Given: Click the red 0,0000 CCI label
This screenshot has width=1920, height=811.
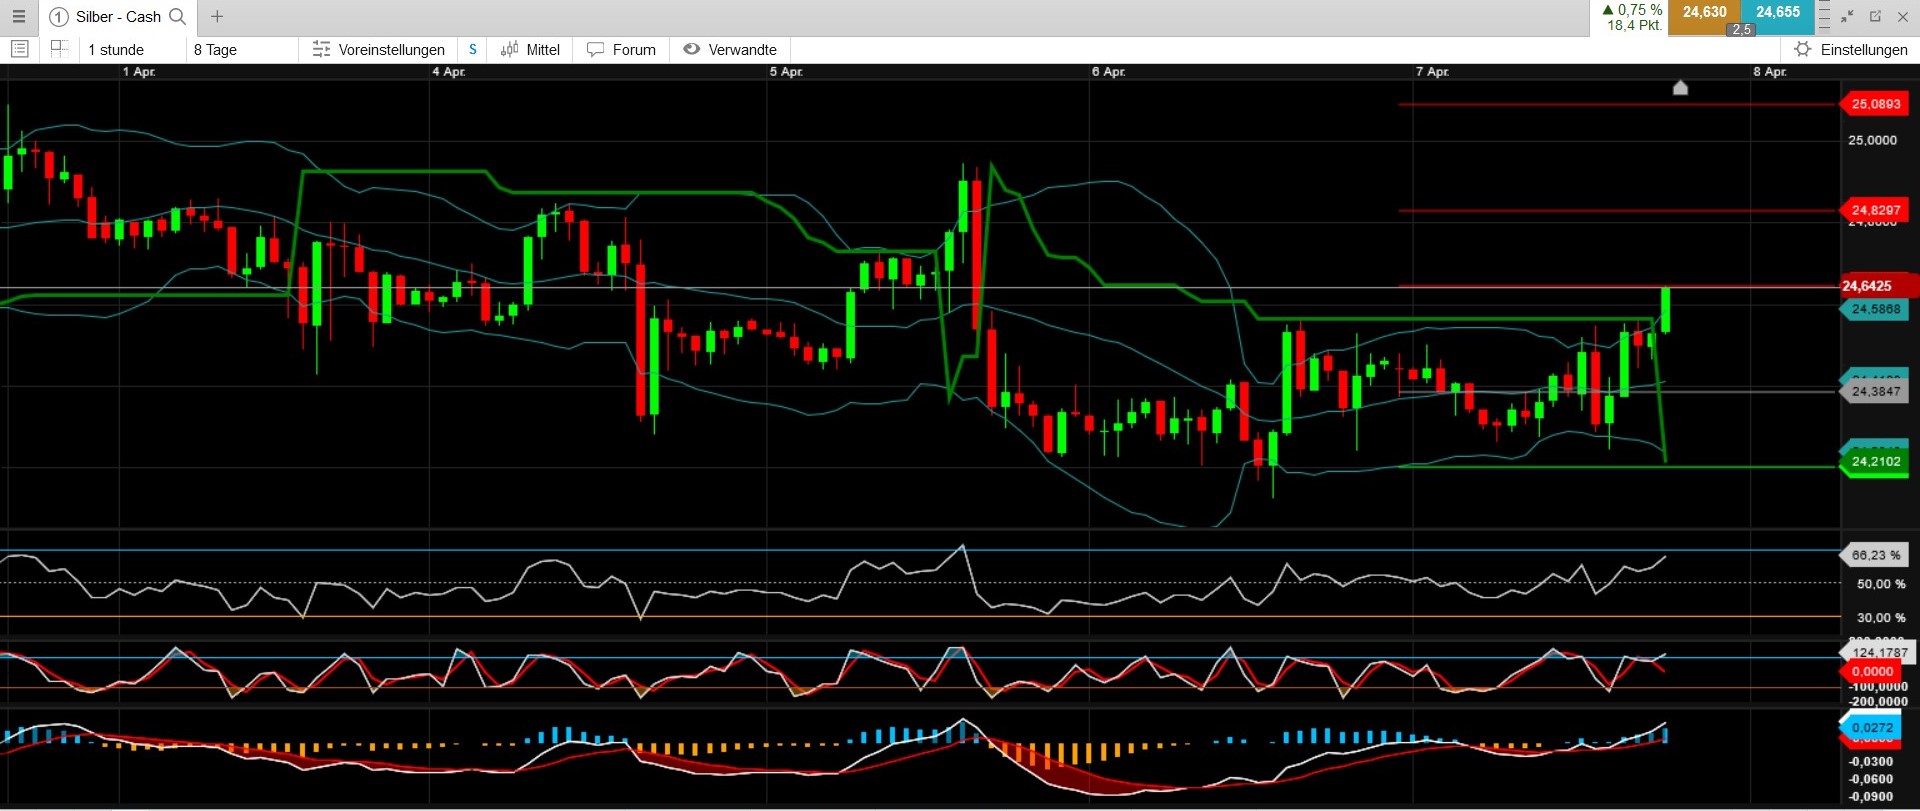Looking at the screenshot, I should point(1872,671).
